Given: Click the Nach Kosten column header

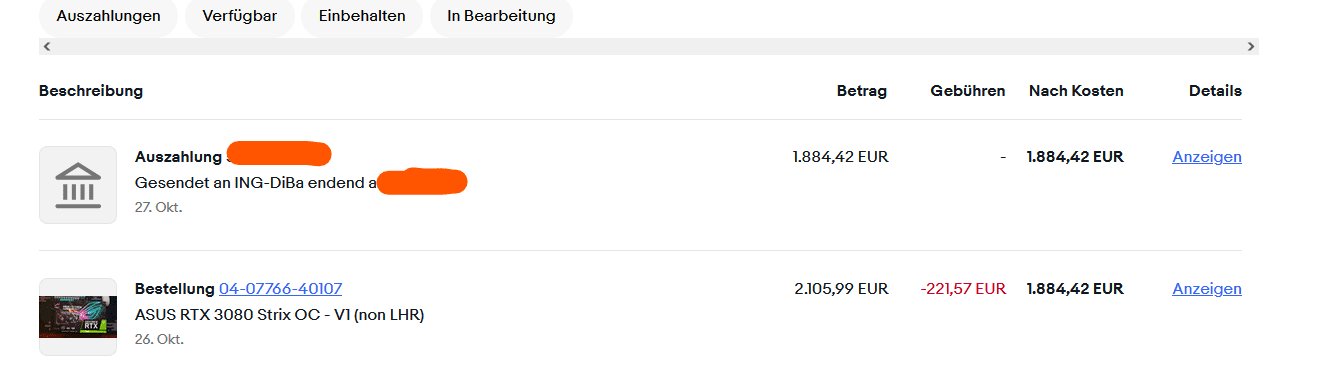Looking at the screenshot, I should coord(1076,91).
